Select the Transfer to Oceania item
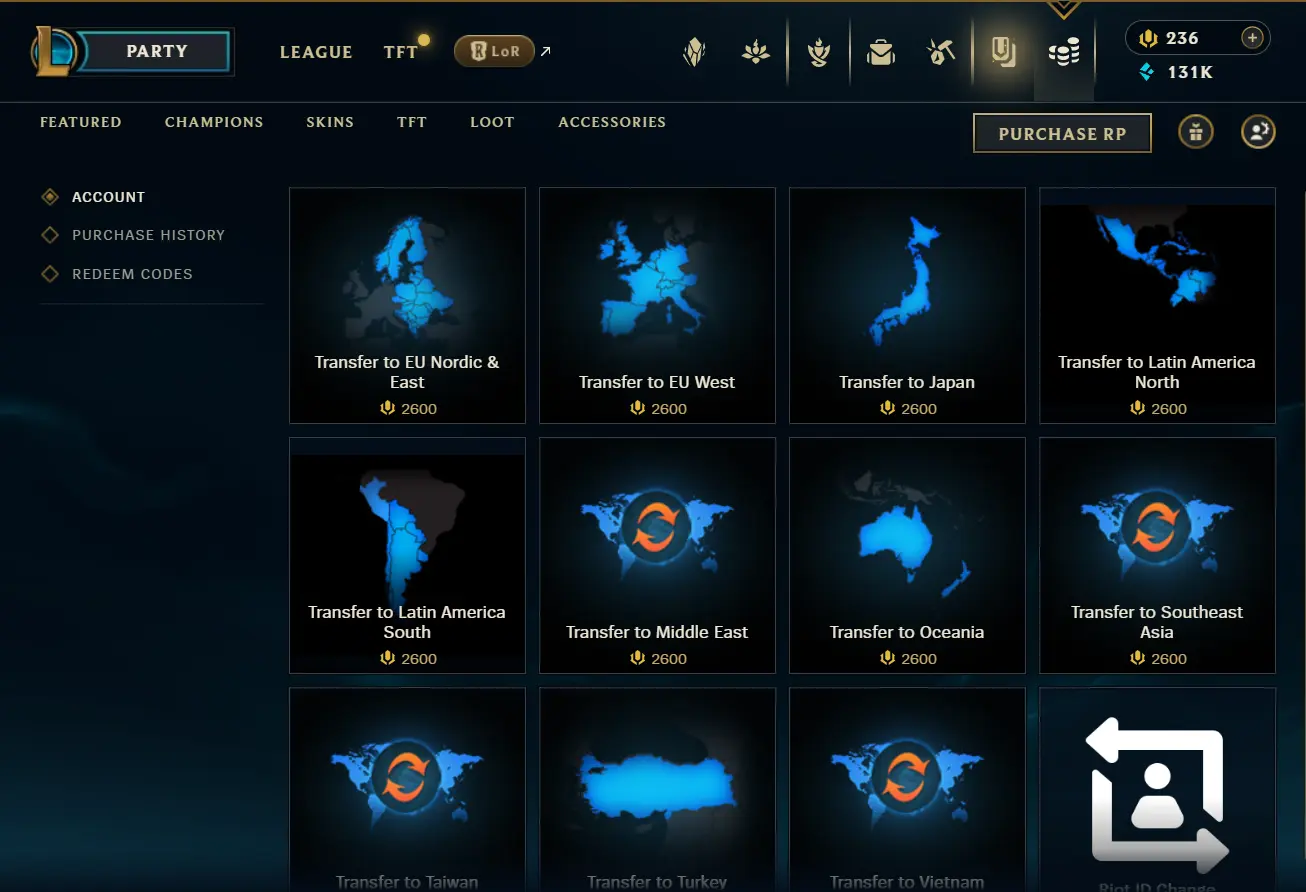Image resolution: width=1306 pixels, height=892 pixels. coord(907,555)
